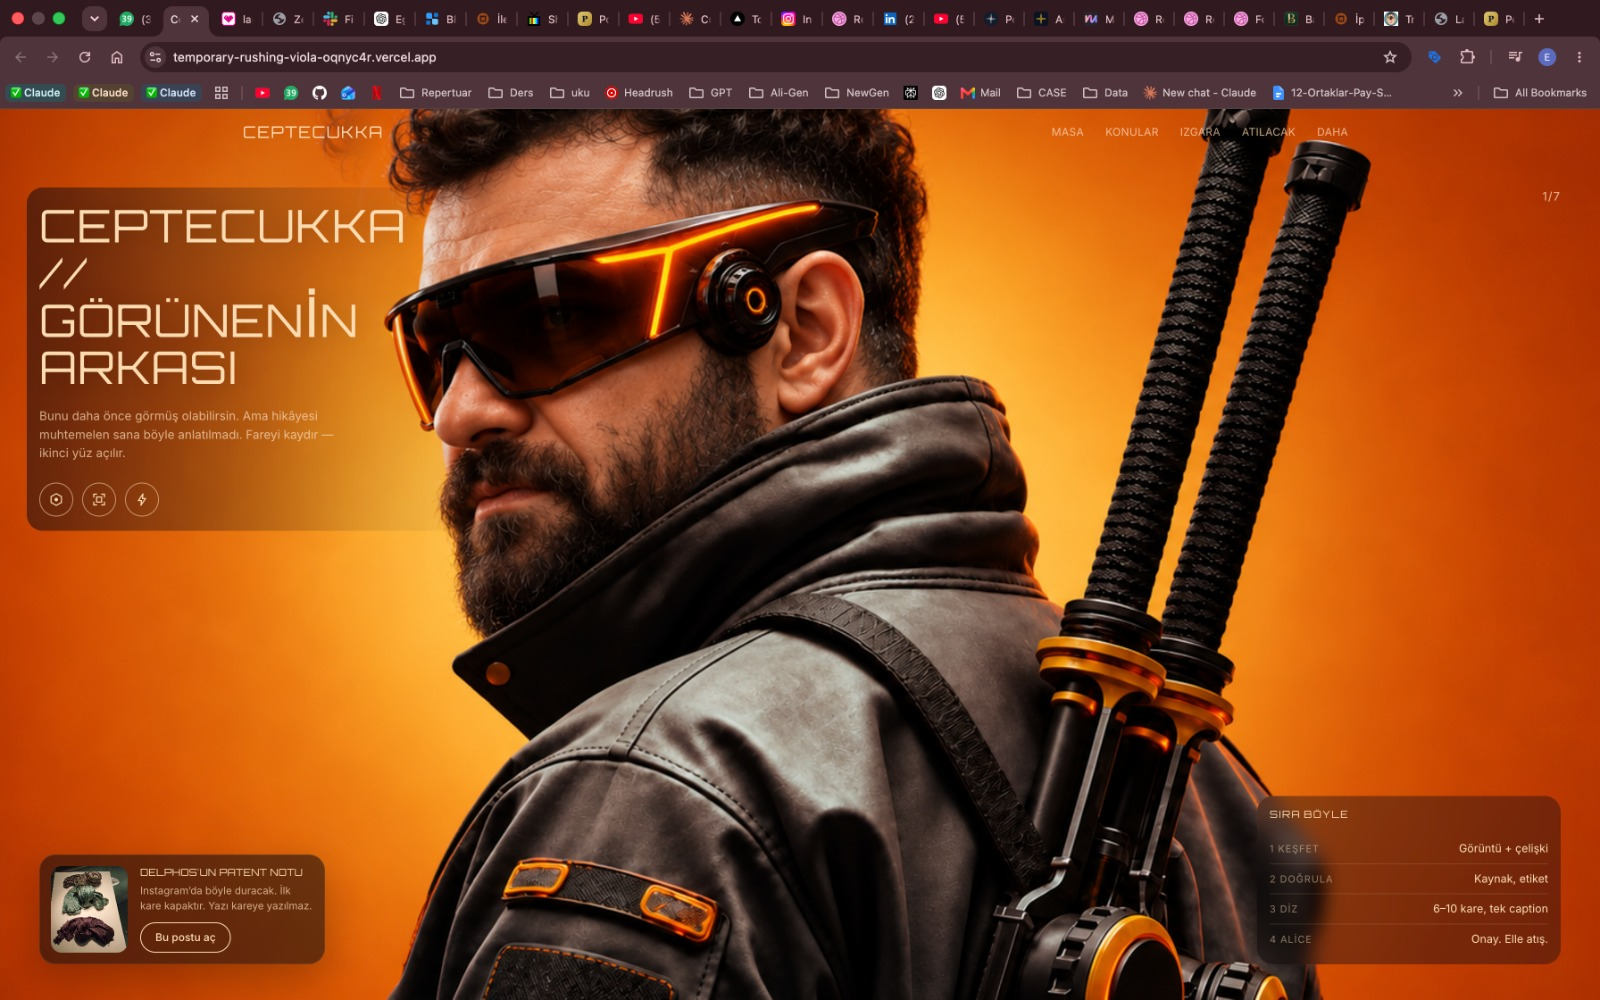Open the 12-Ortaklar-Pay-S... document bookmark
The image size is (1600, 1000).
coord(1331,92)
